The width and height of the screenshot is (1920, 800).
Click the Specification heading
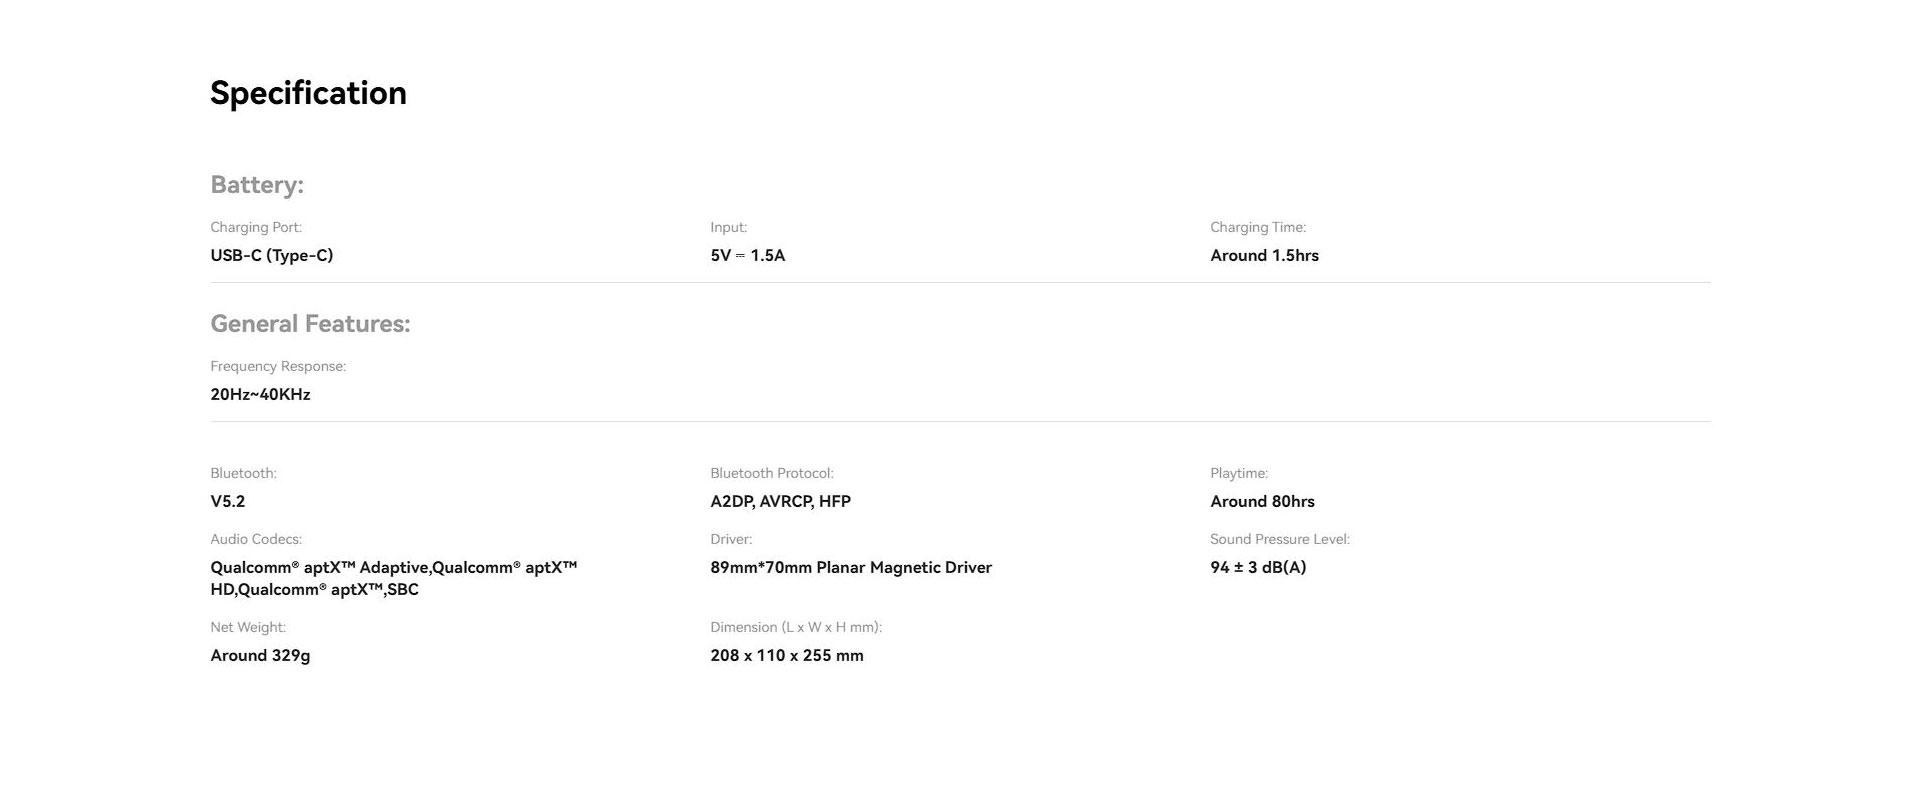(x=308, y=93)
